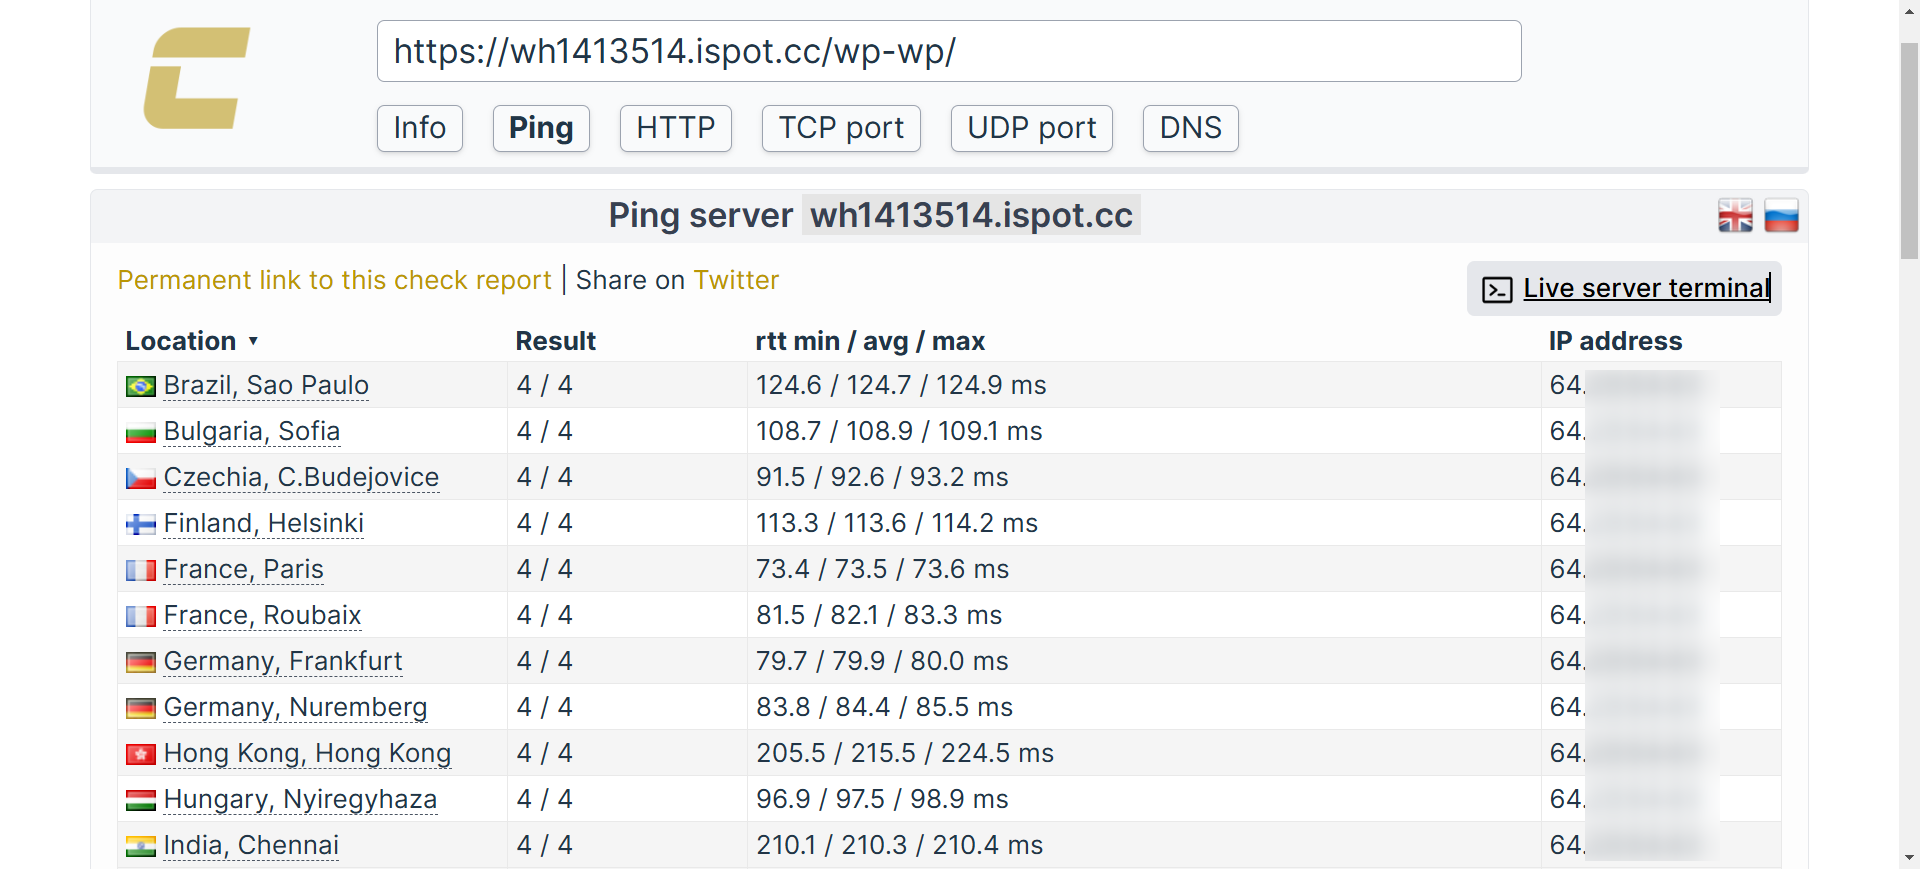
Task: Select the DNS check
Action: (x=1190, y=128)
